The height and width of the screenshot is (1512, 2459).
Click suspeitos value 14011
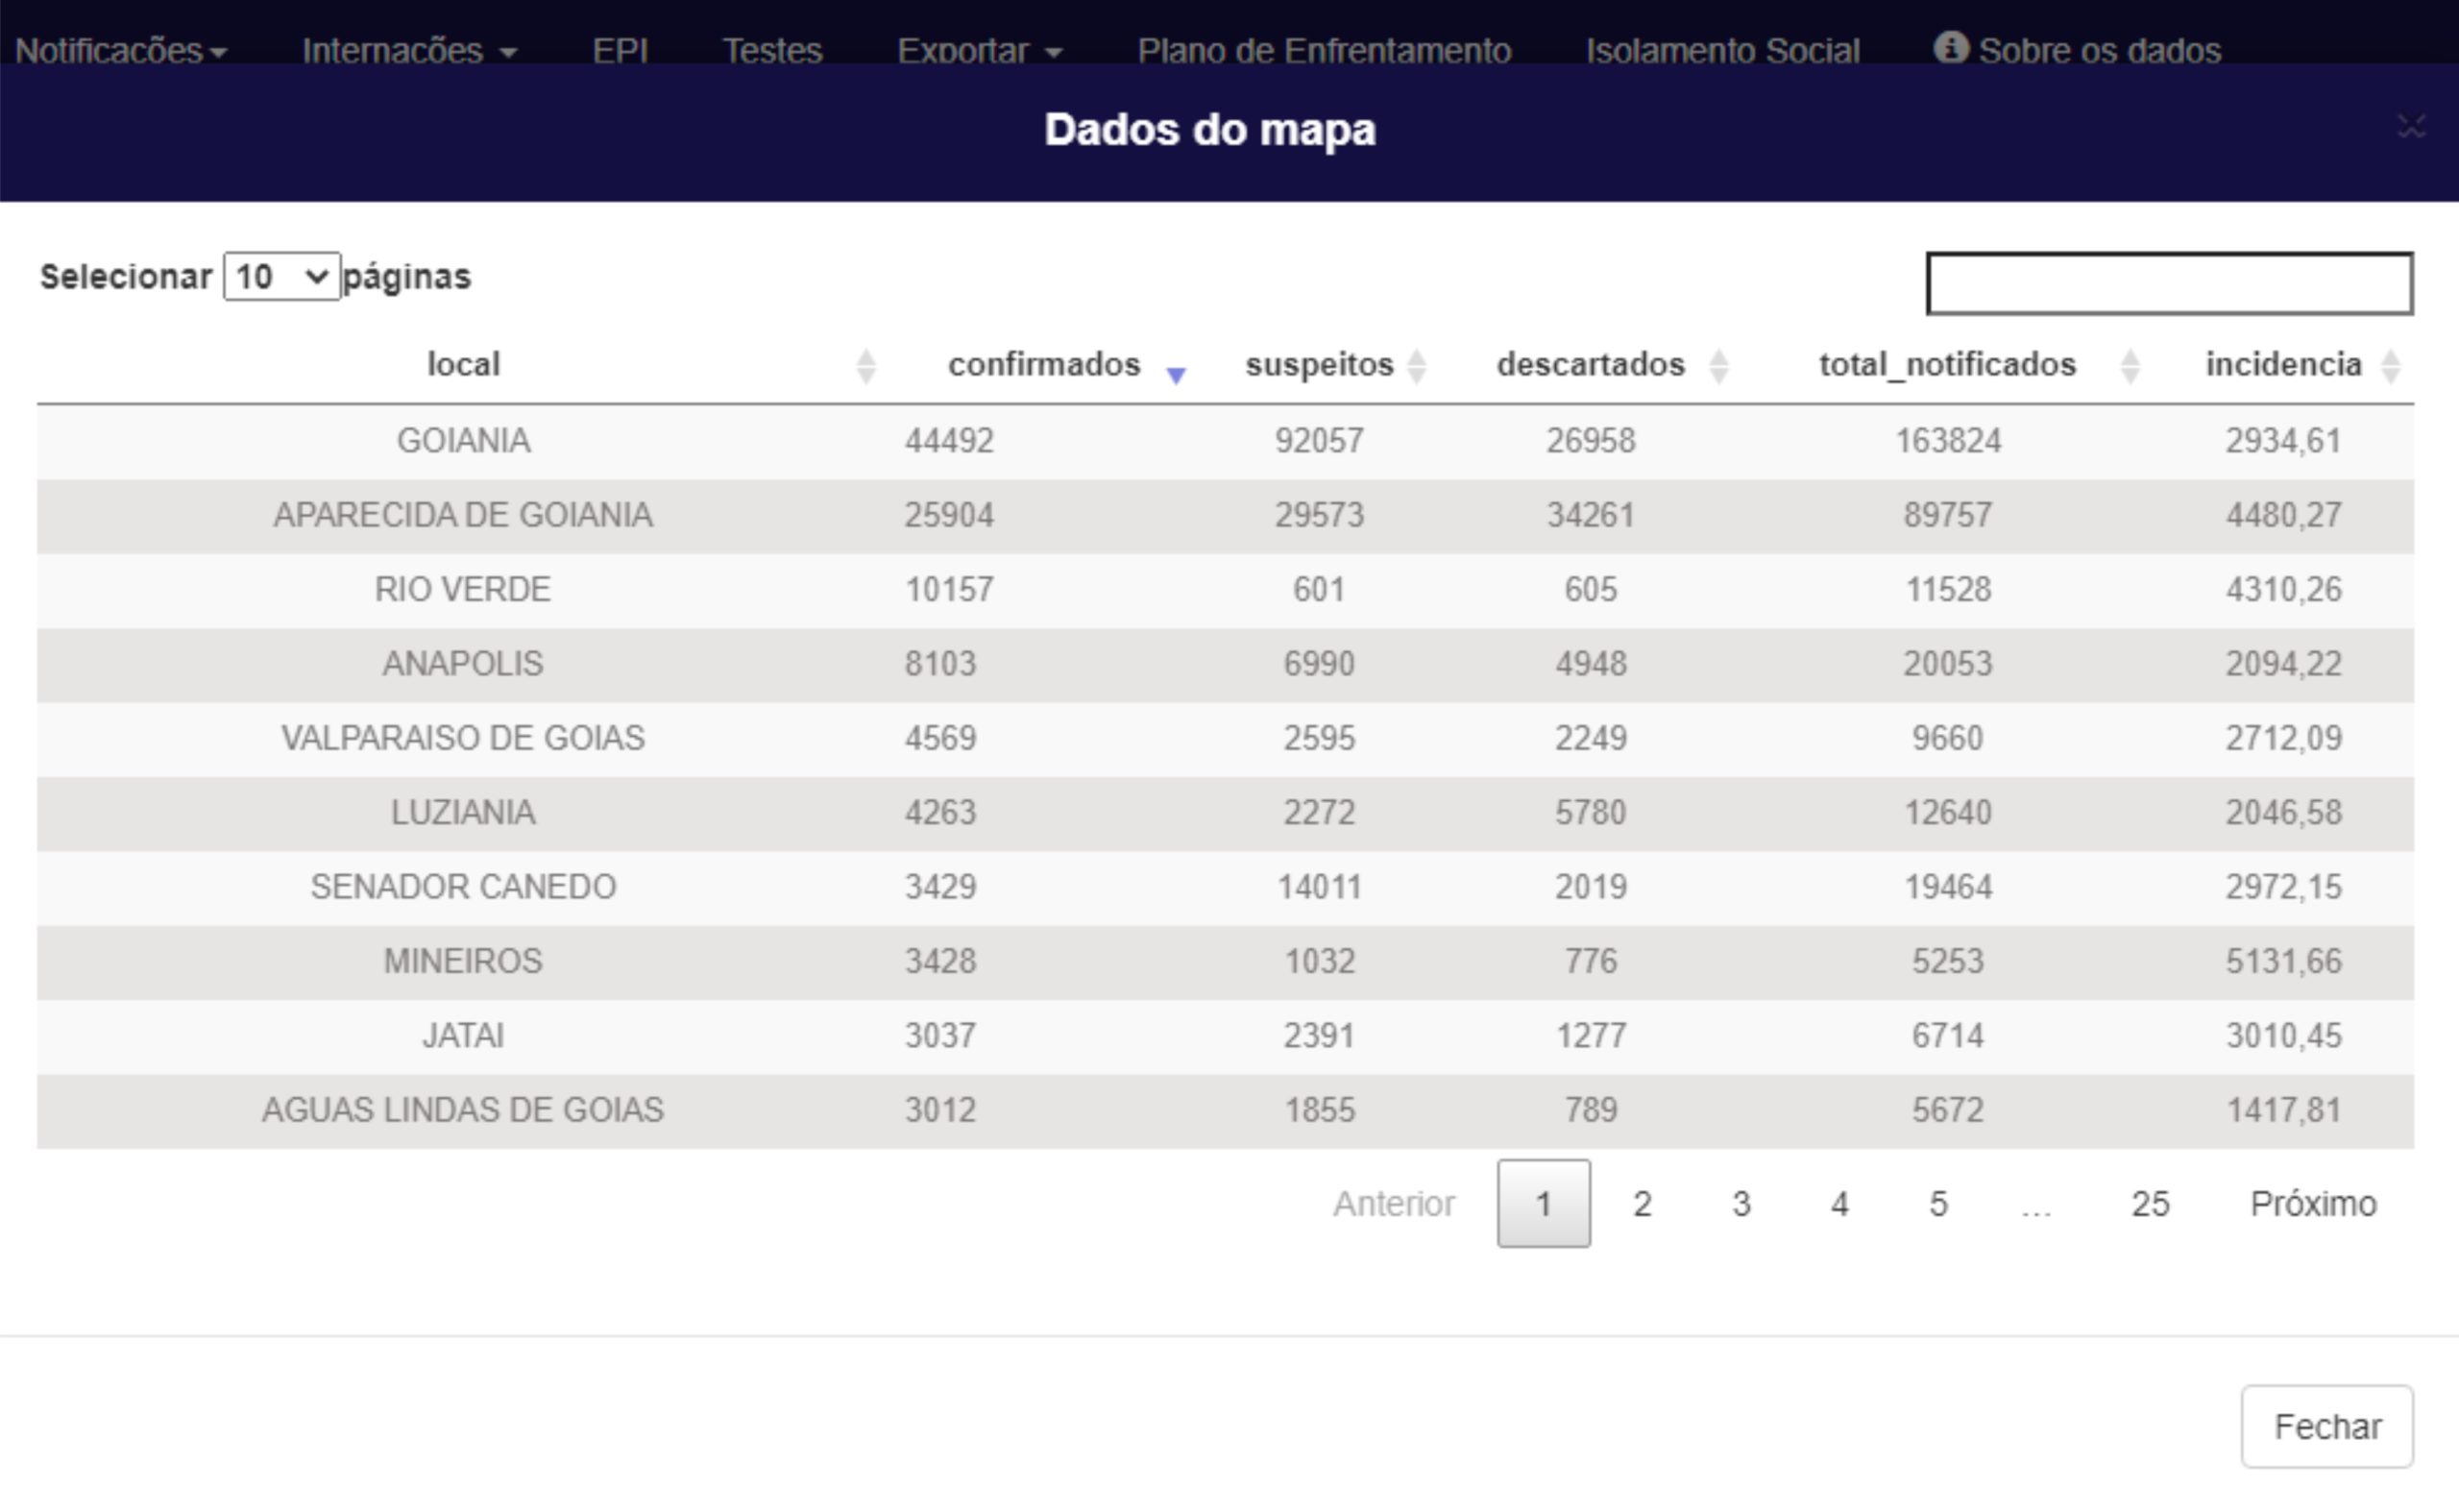1318,887
